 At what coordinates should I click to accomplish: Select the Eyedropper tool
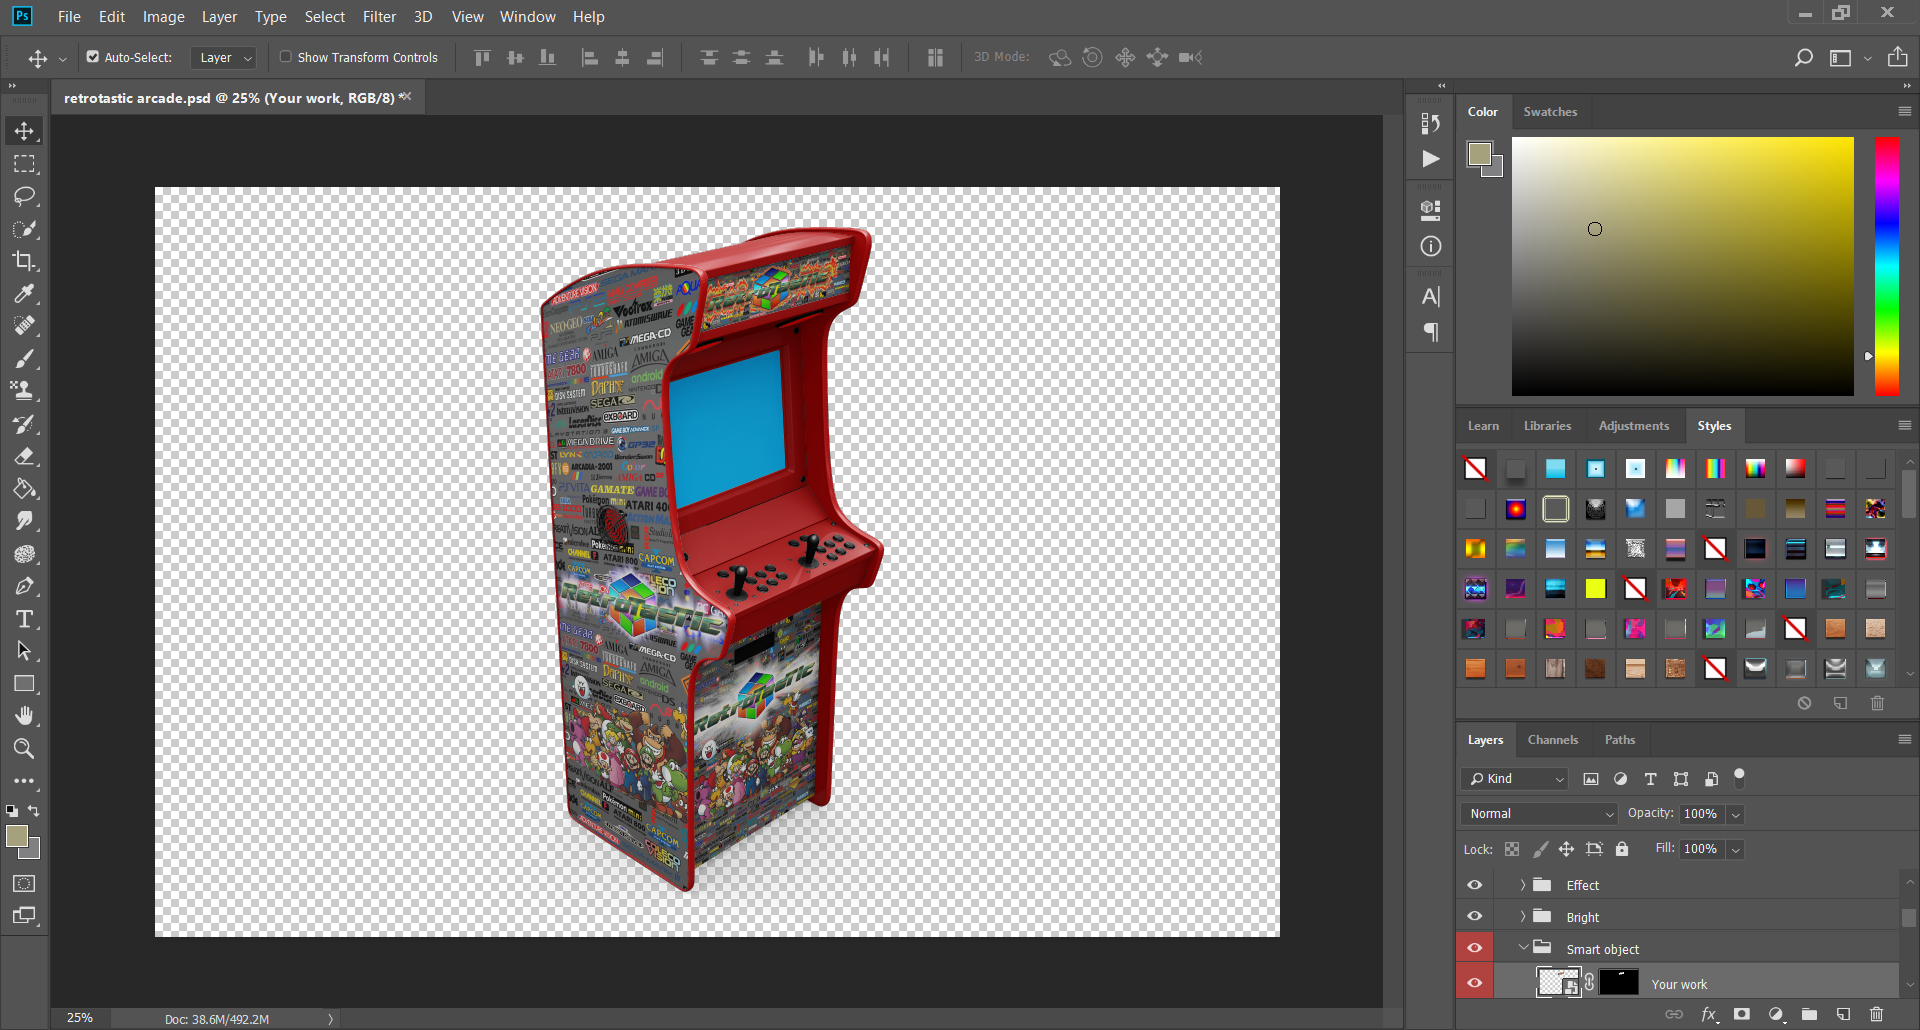pyautogui.click(x=24, y=294)
